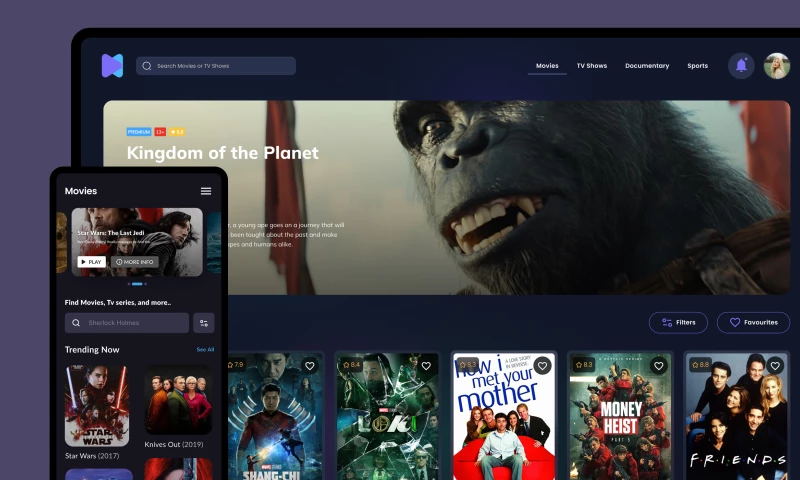This screenshot has width=800, height=480.
Task: Open How I Met Your Mother card
Action: pos(504,416)
